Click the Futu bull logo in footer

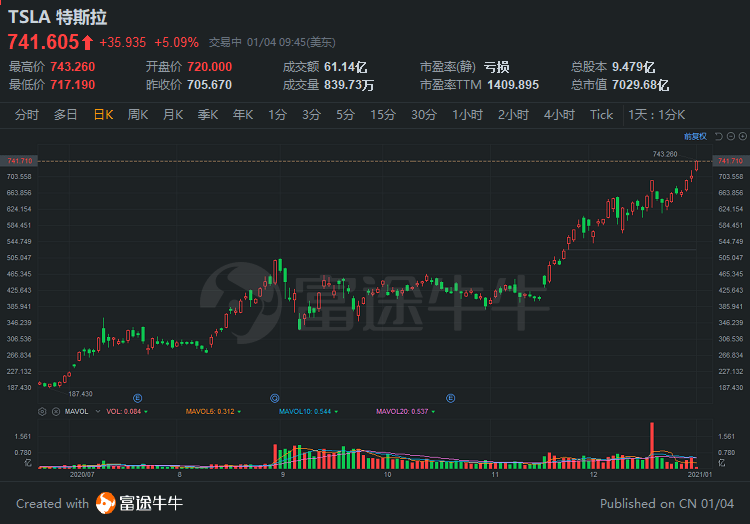[x=106, y=503]
